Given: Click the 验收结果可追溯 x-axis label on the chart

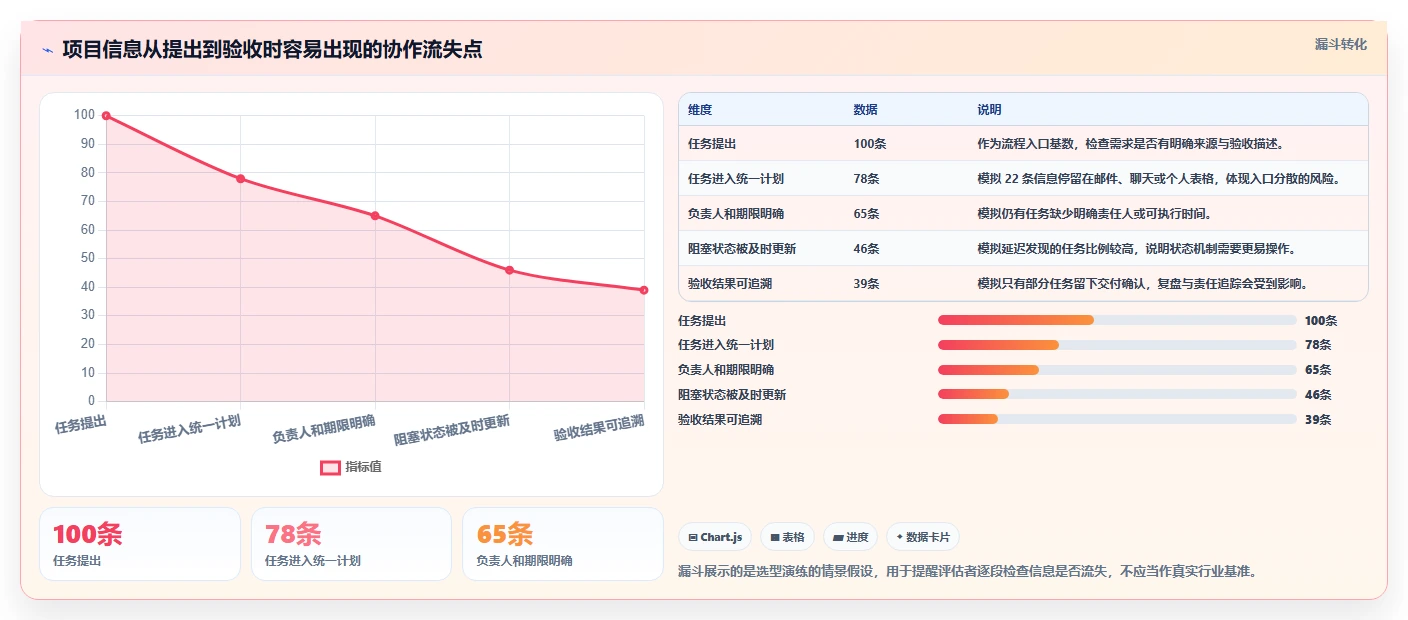Looking at the screenshot, I should pyautogui.click(x=599, y=427).
